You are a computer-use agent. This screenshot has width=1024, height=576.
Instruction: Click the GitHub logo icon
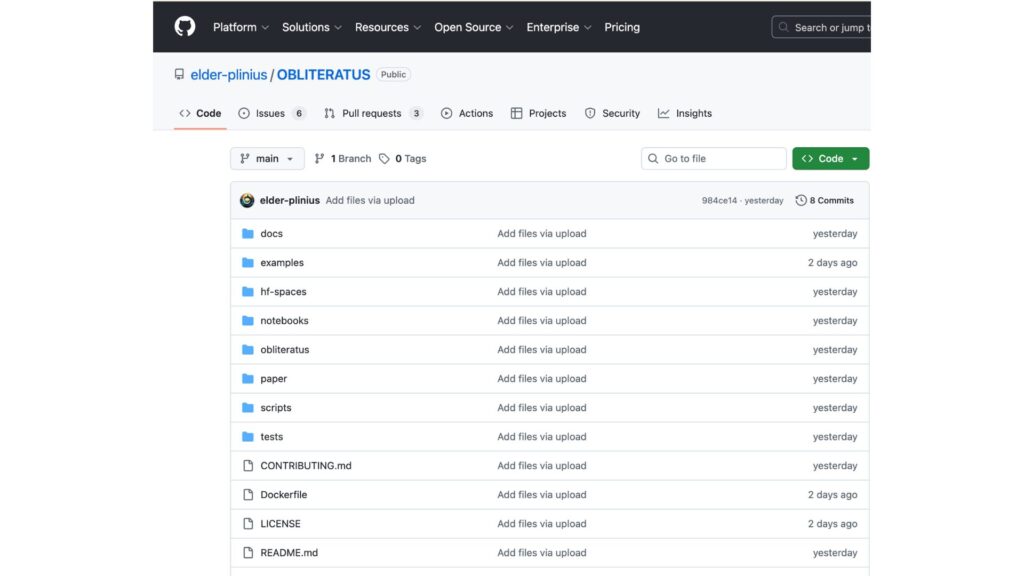(185, 26)
